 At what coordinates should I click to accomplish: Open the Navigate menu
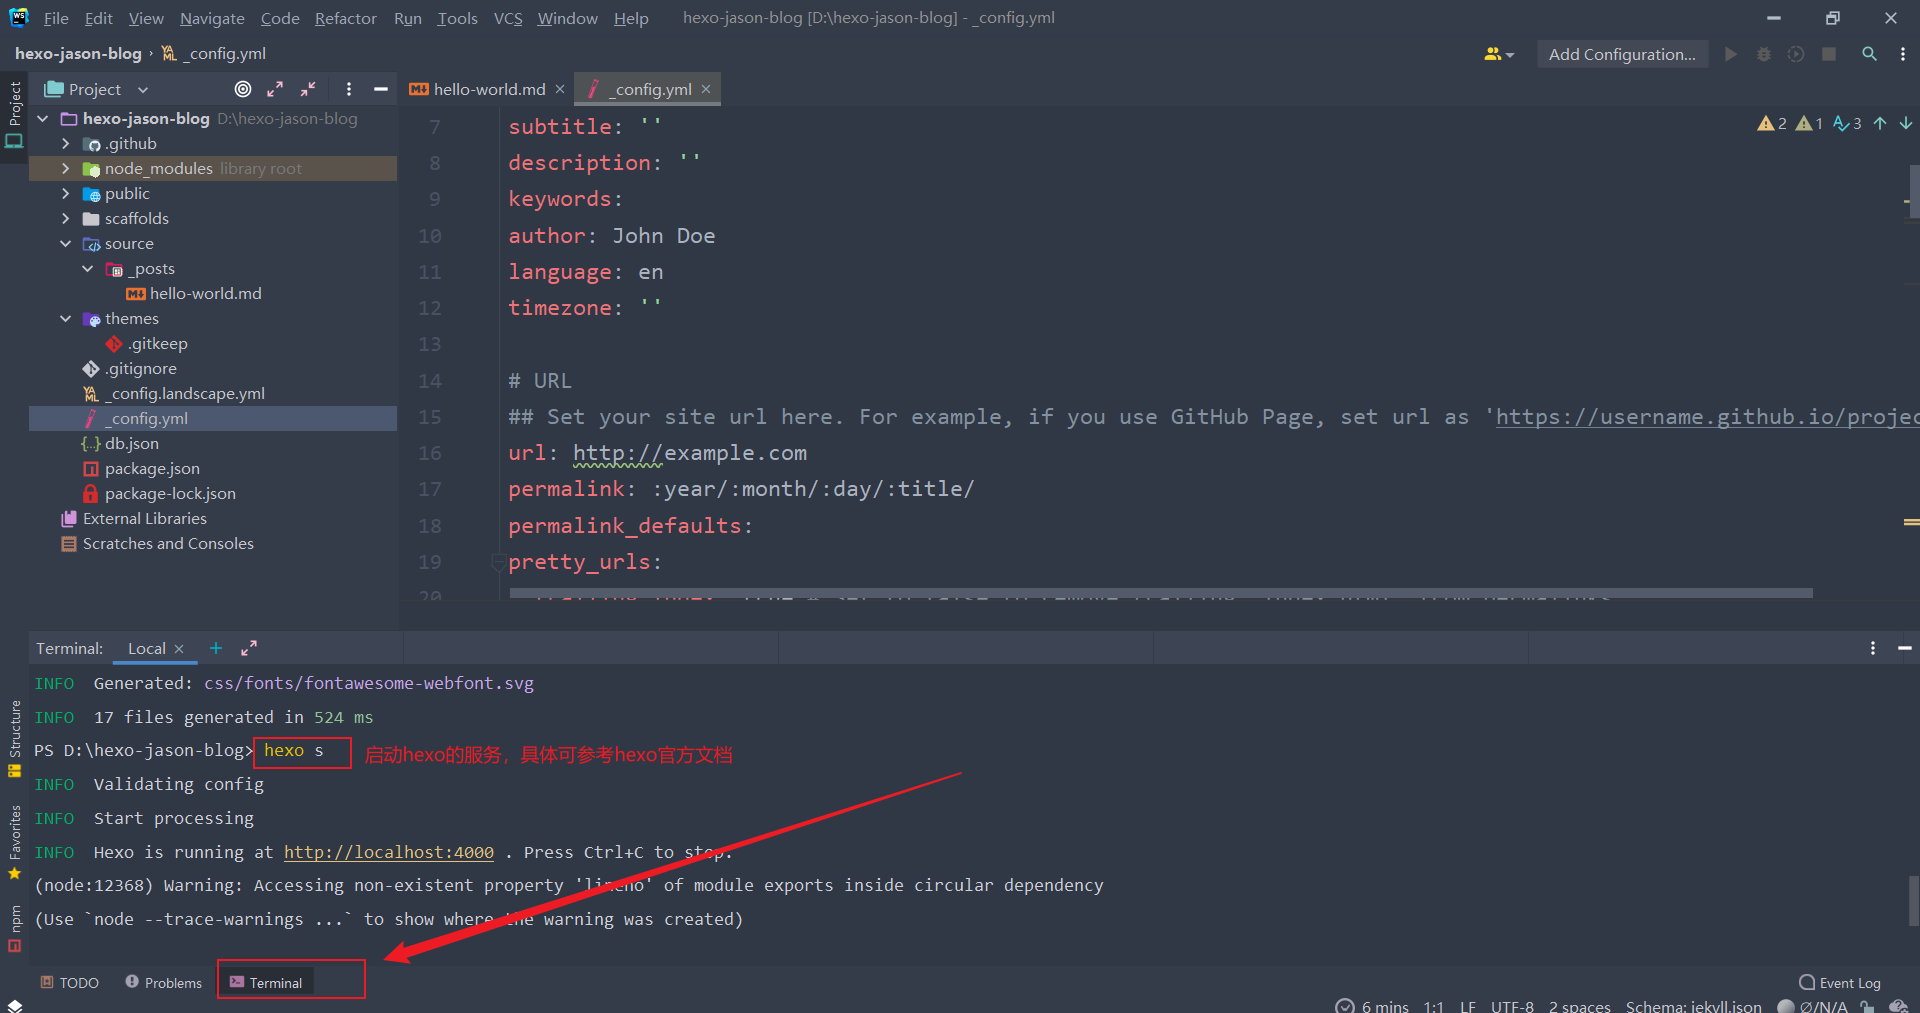[212, 18]
